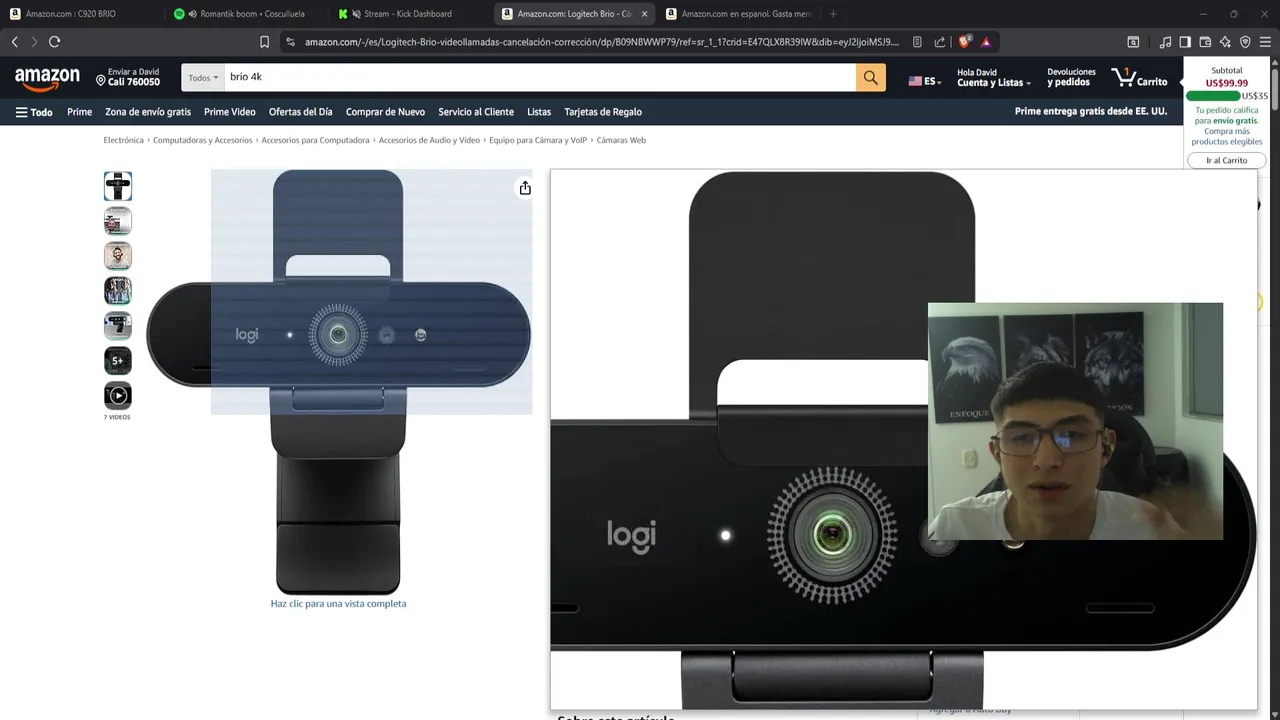Switch to Amazon.com en espanol tab
The width and height of the screenshot is (1280, 720).
738,14
